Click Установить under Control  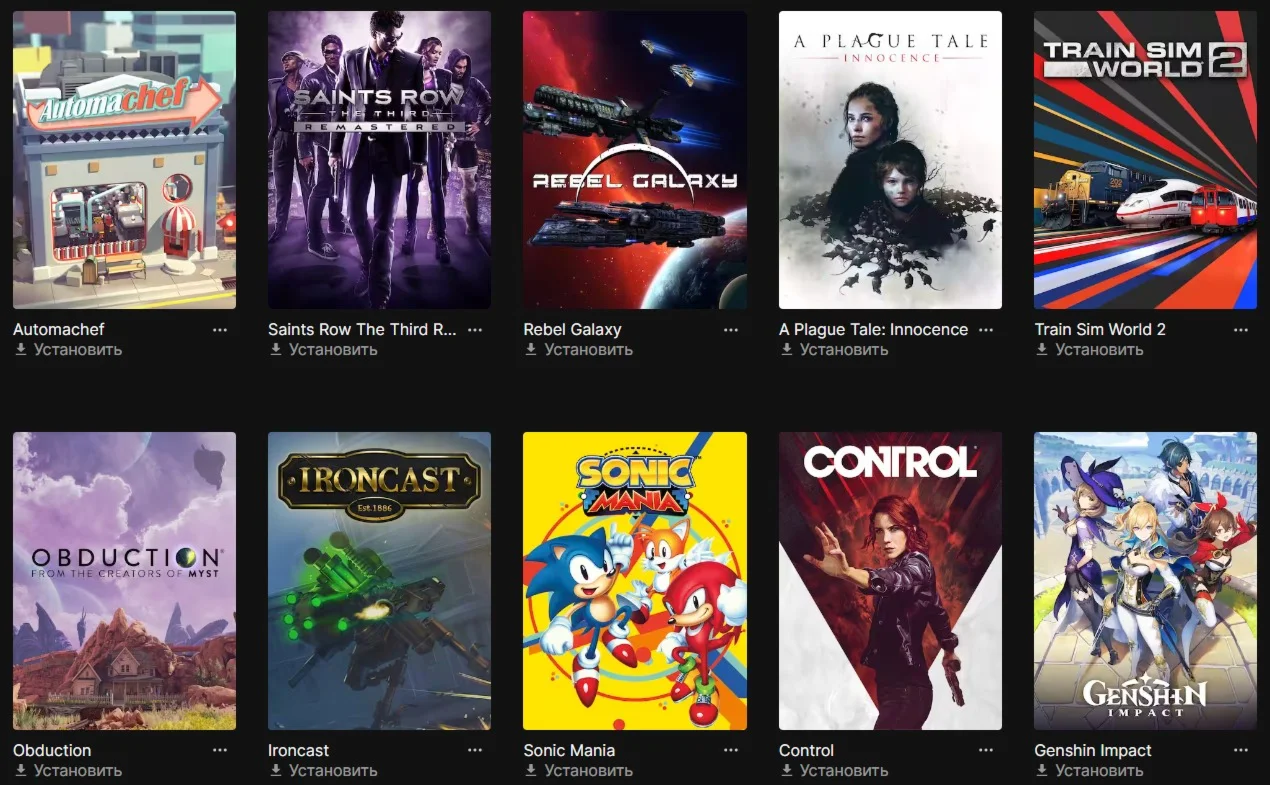844,770
